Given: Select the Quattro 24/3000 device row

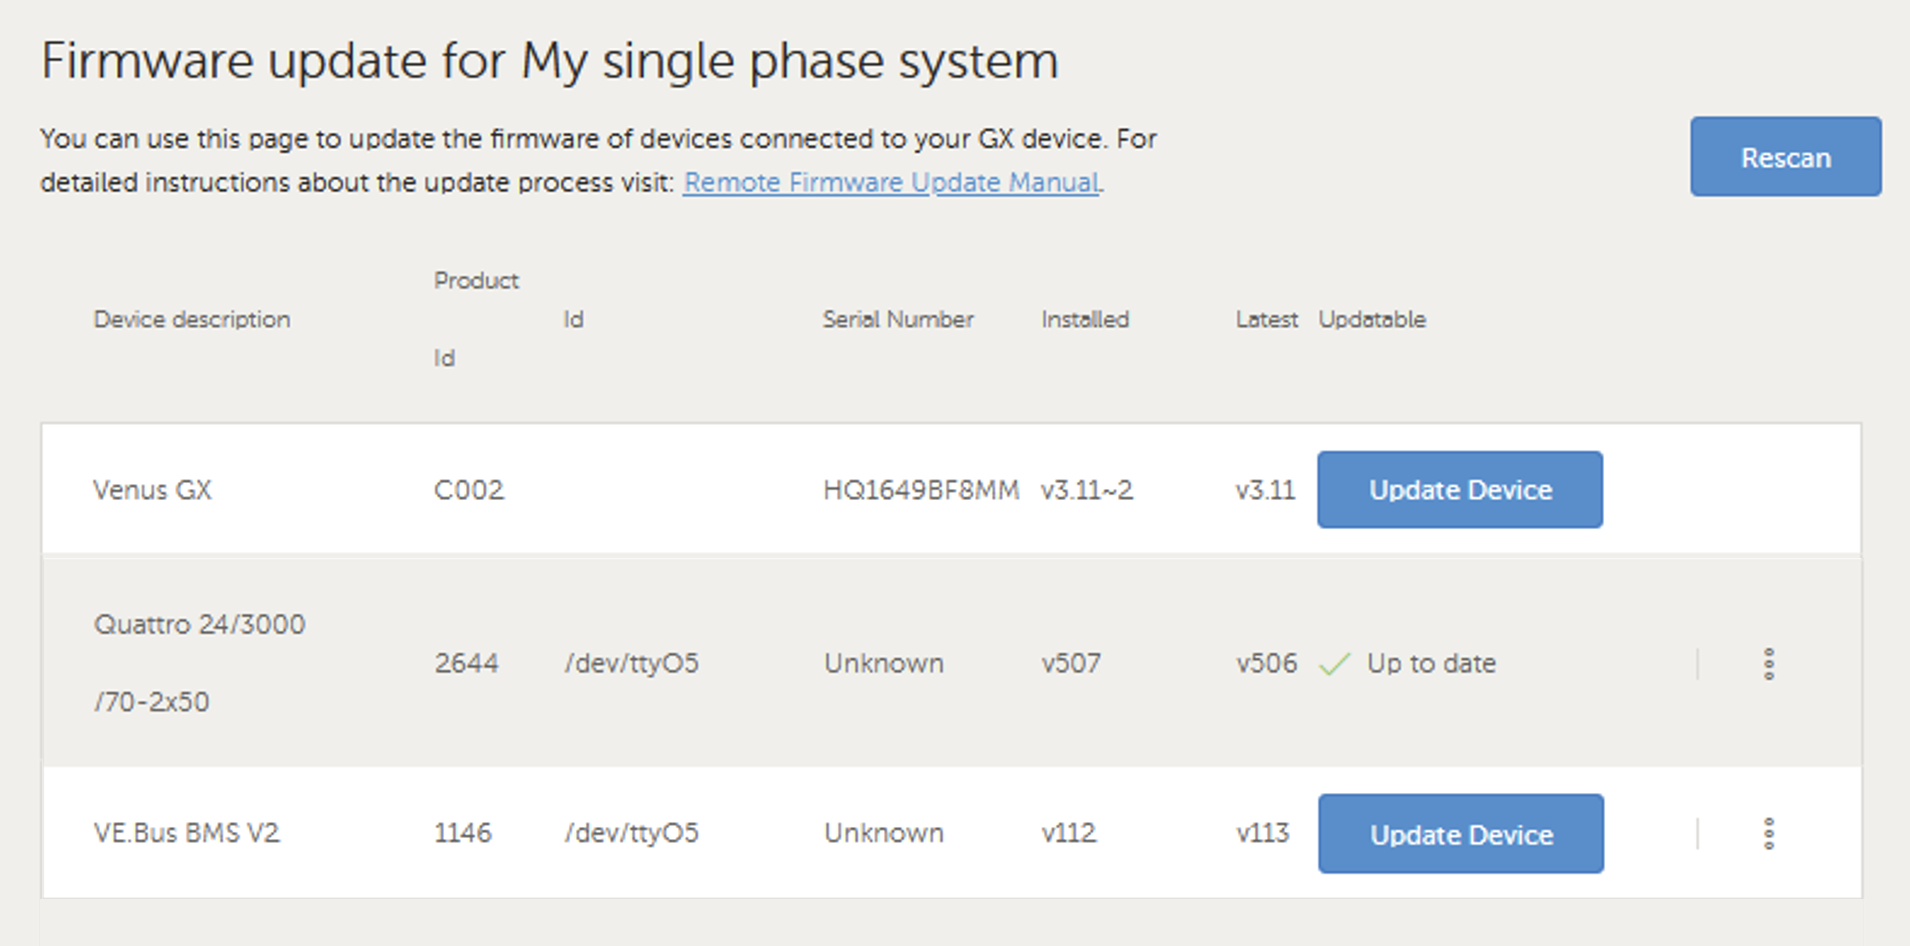Looking at the screenshot, I should tap(700, 663).
